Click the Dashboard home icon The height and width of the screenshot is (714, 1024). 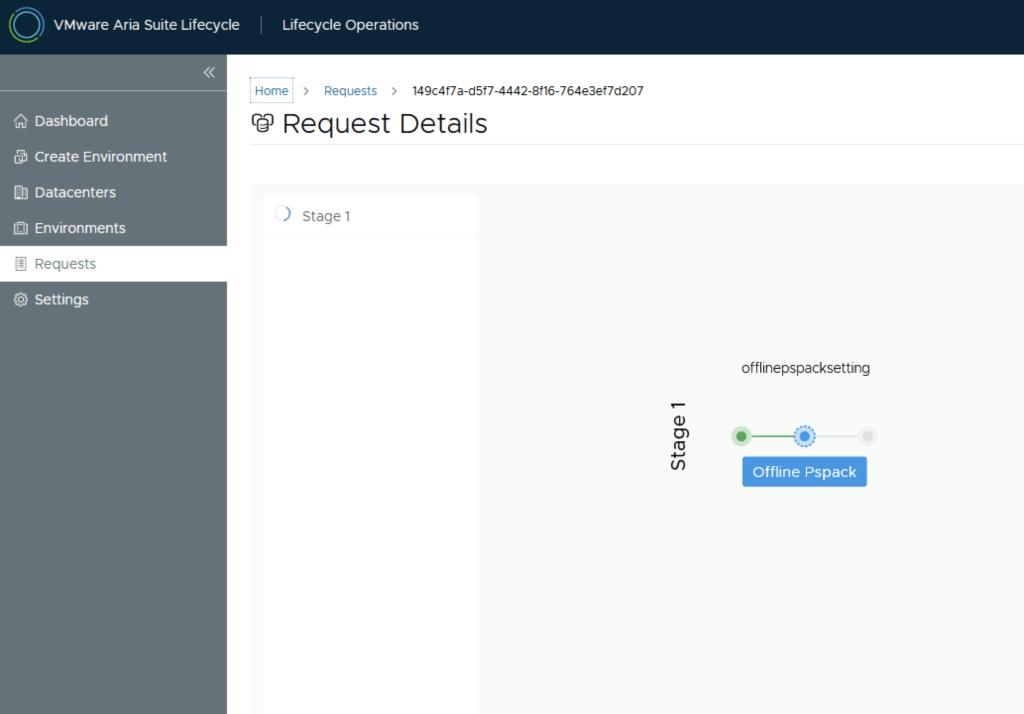(x=20, y=121)
